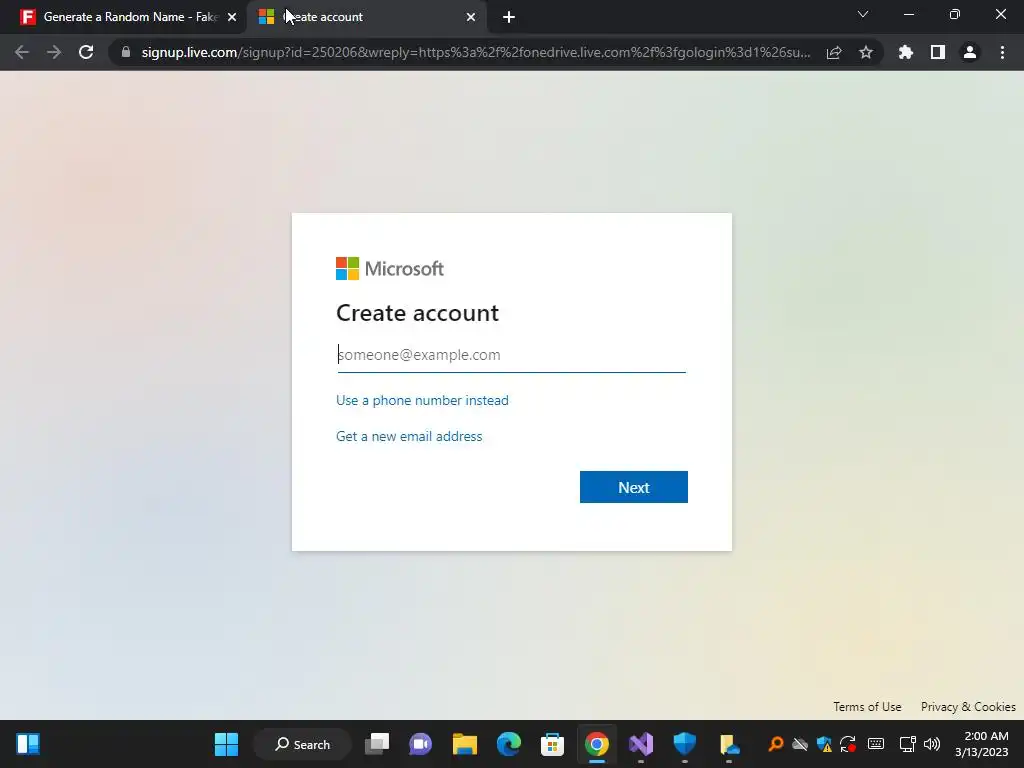Open Chrome three-dot menu

tap(1002, 52)
